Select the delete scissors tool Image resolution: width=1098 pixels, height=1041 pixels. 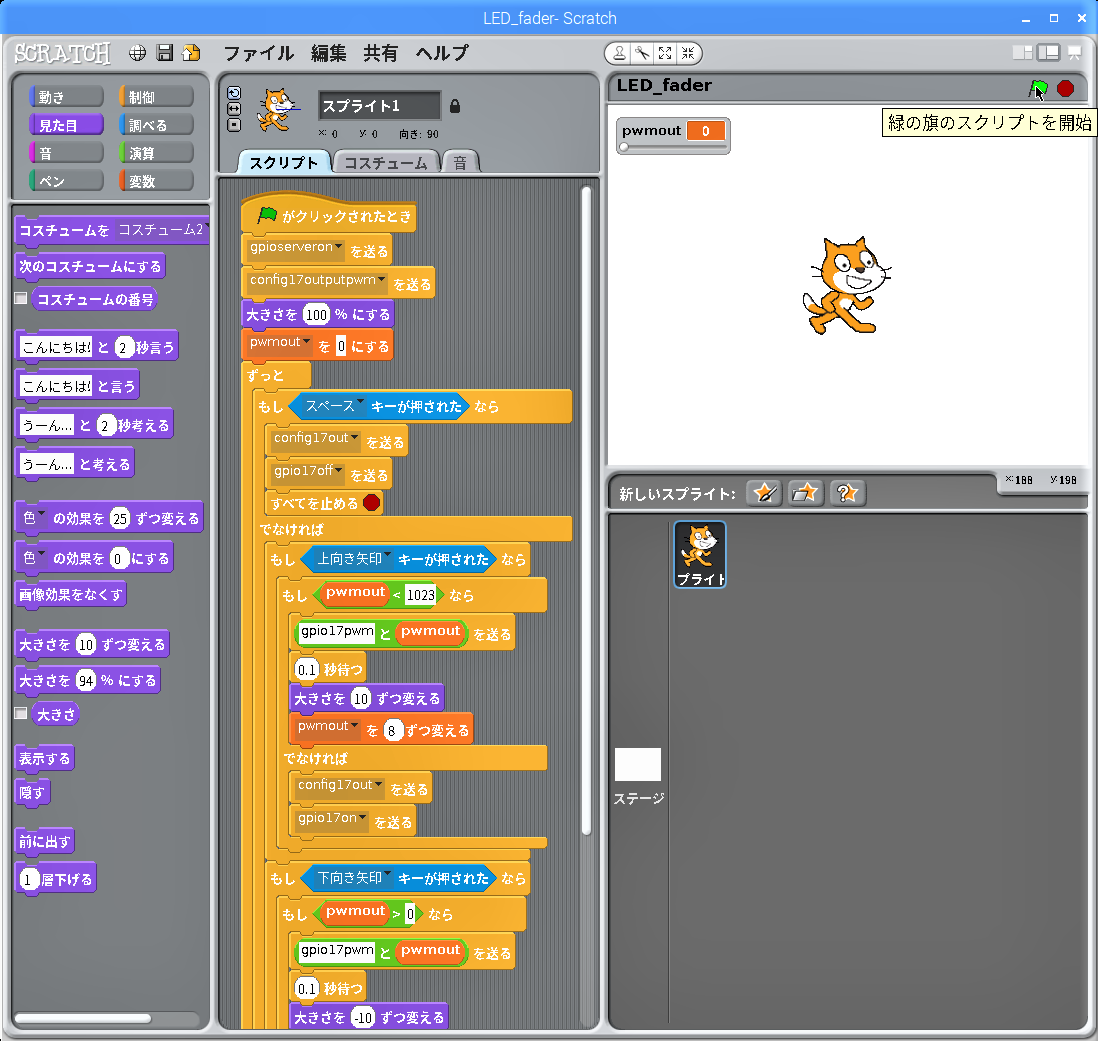pyautogui.click(x=642, y=53)
